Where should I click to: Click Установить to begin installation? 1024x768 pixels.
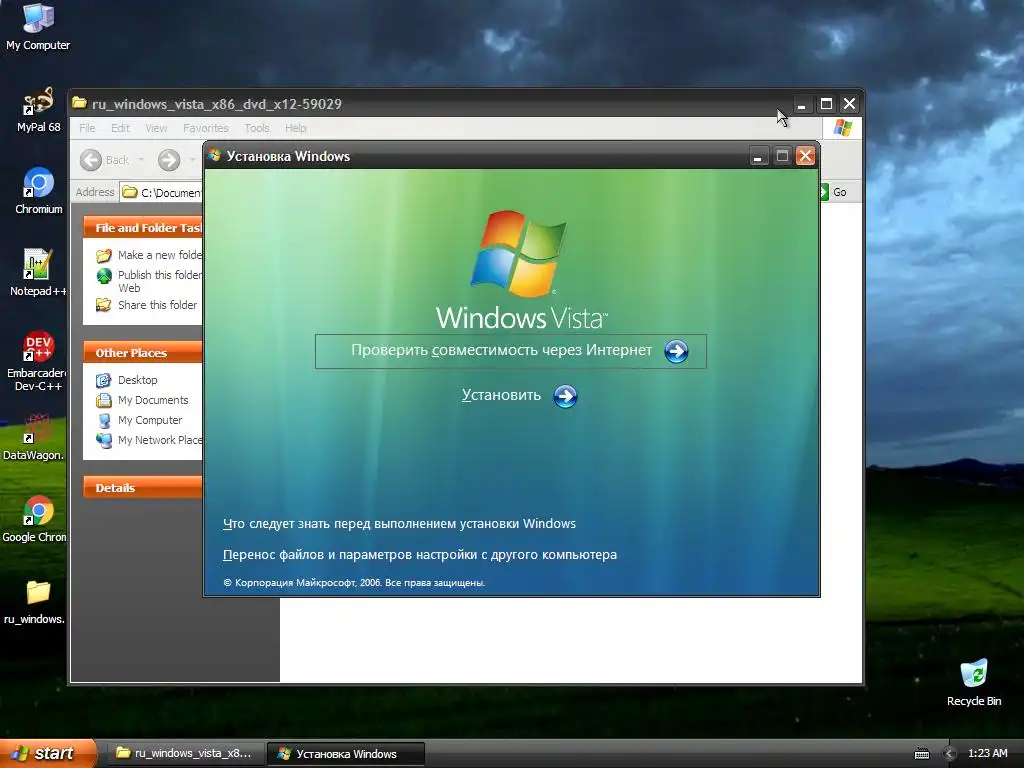pos(502,395)
